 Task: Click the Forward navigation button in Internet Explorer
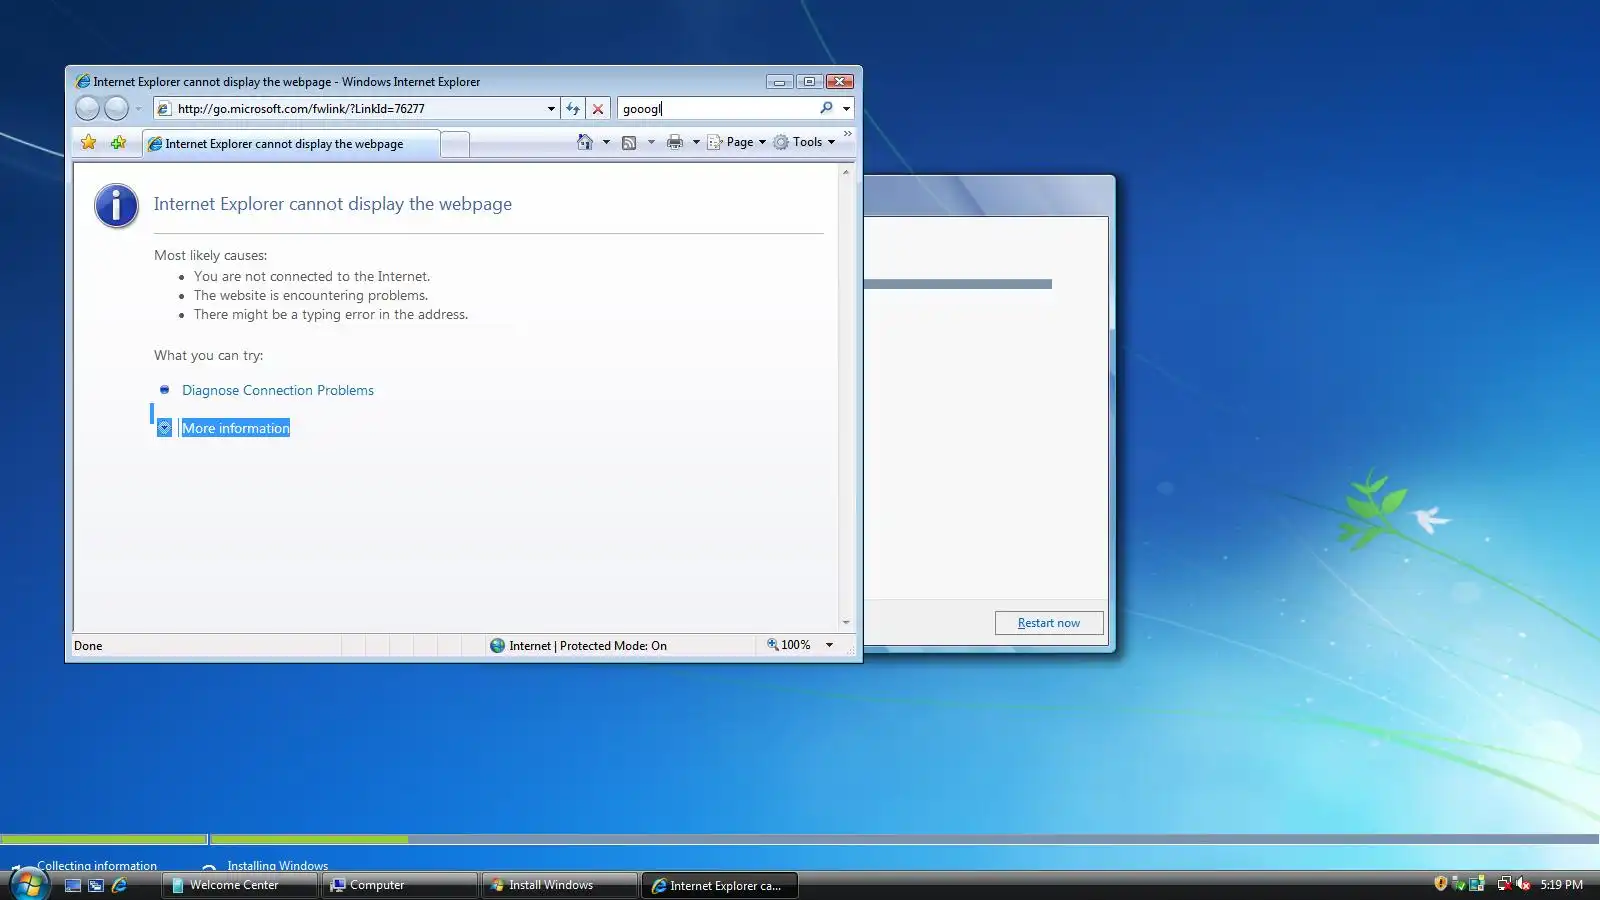pyautogui.click(x=116, y=108)
